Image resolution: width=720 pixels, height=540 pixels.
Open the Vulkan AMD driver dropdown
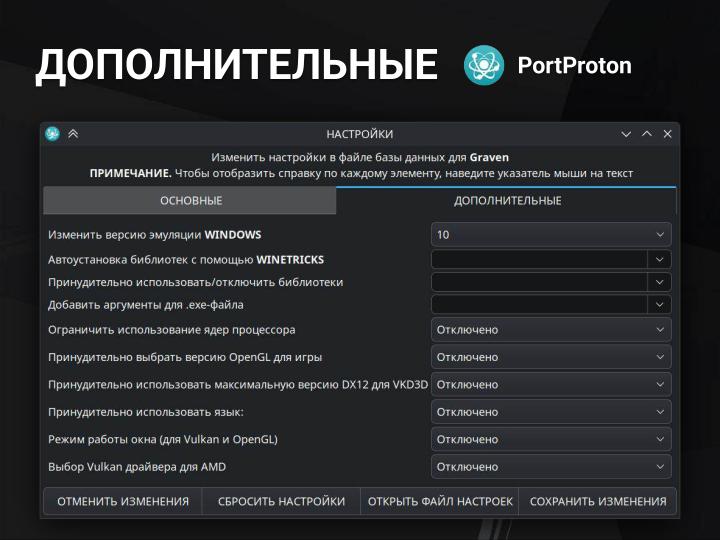(551, 467)
